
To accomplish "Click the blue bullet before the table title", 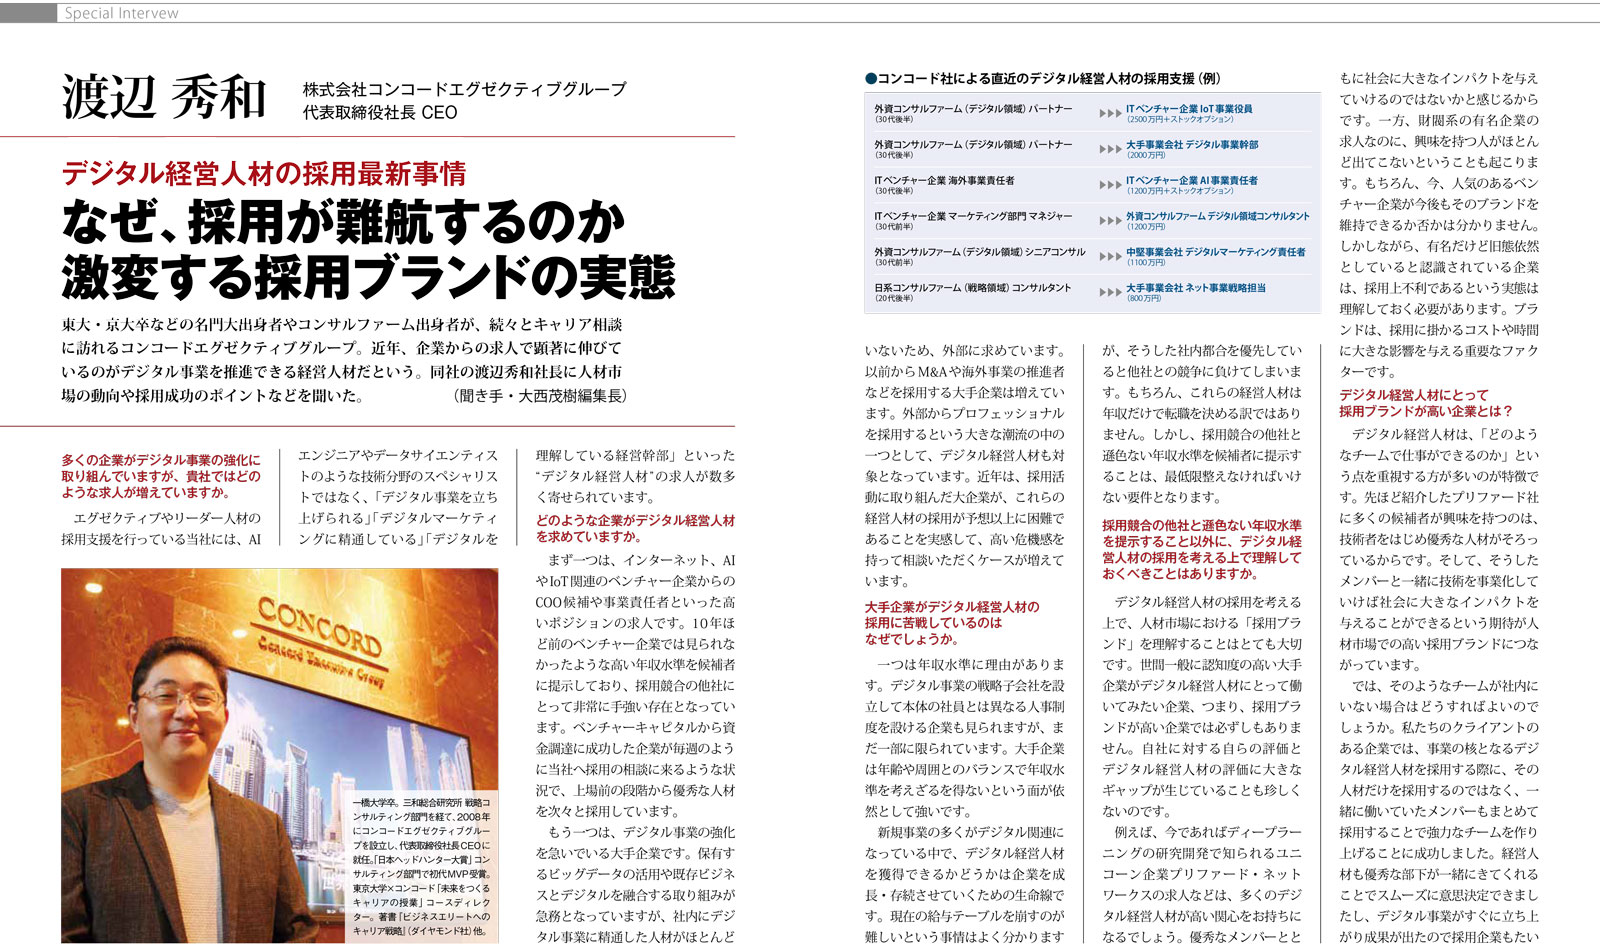I will click(871, 78).
